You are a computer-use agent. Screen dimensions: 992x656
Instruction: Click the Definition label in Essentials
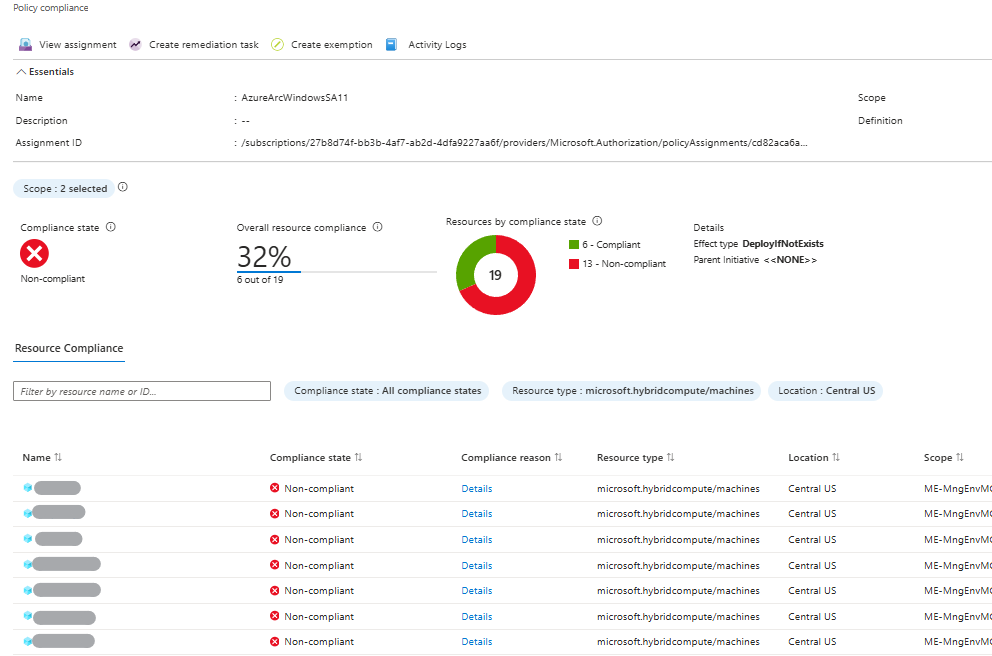coord(880,120)
